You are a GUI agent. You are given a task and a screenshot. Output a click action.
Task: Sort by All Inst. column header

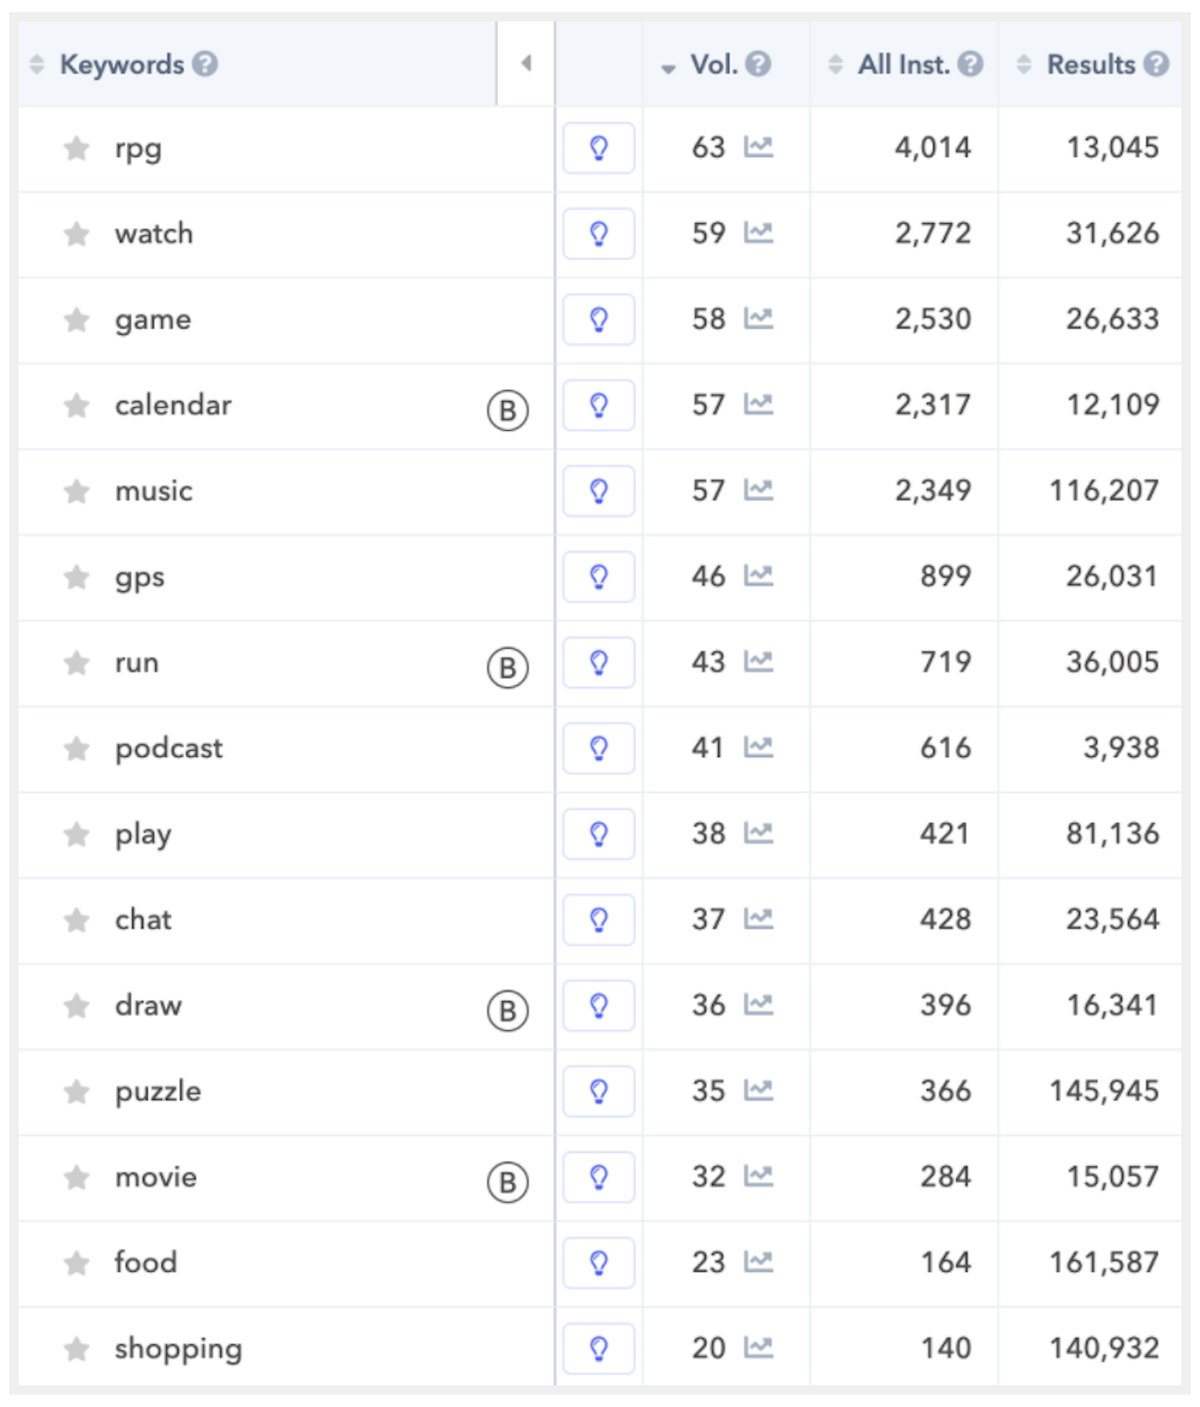click(902, 65)
